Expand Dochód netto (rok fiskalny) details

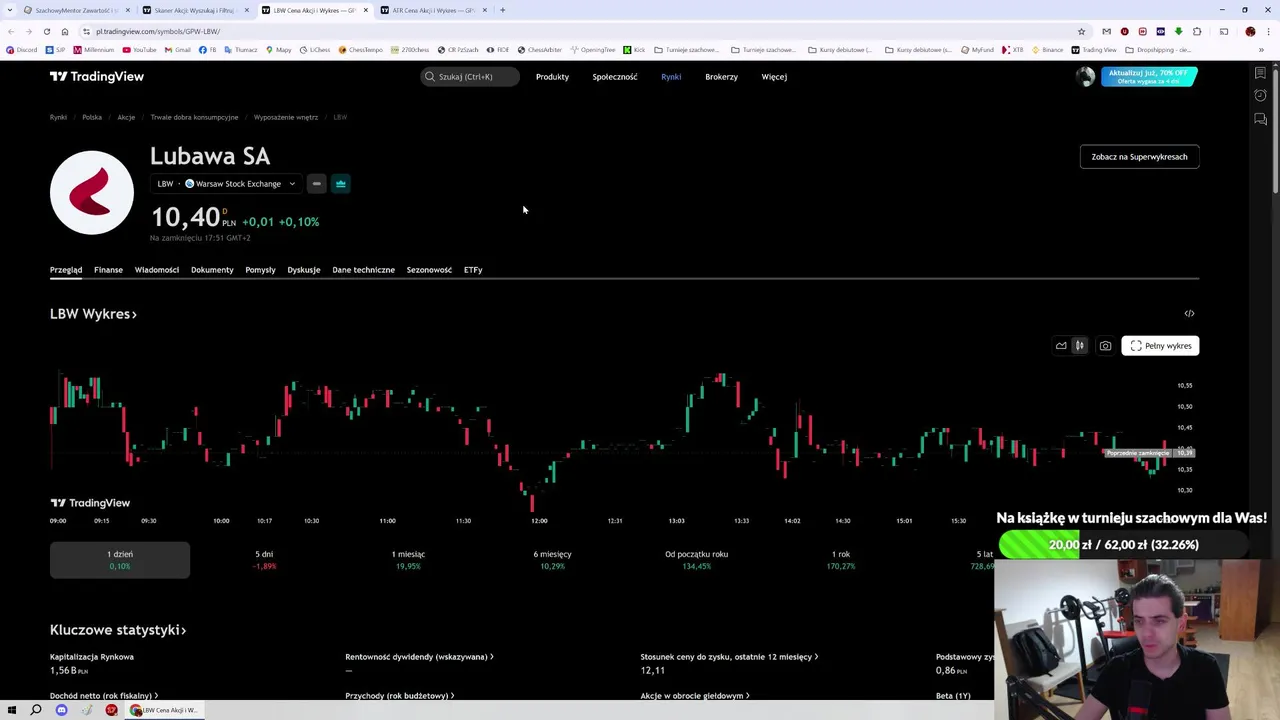click(x=104, y=695)
